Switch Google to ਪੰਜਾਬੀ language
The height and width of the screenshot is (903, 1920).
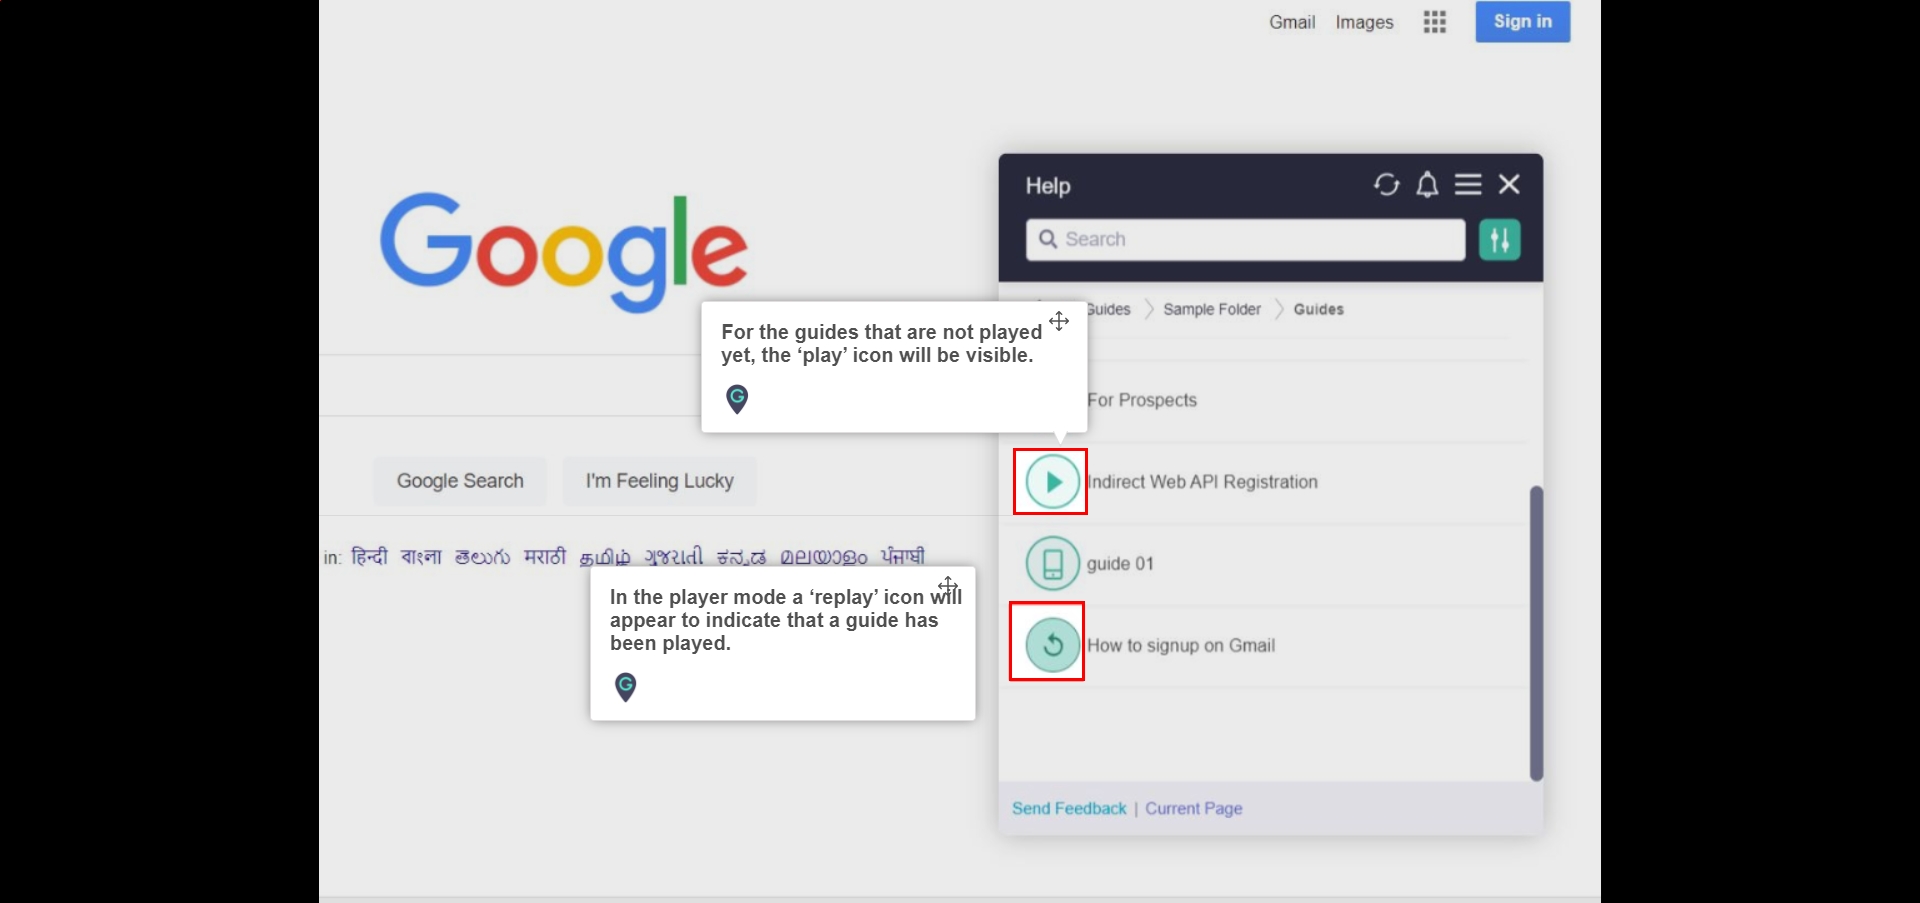(x=902, y=557)
